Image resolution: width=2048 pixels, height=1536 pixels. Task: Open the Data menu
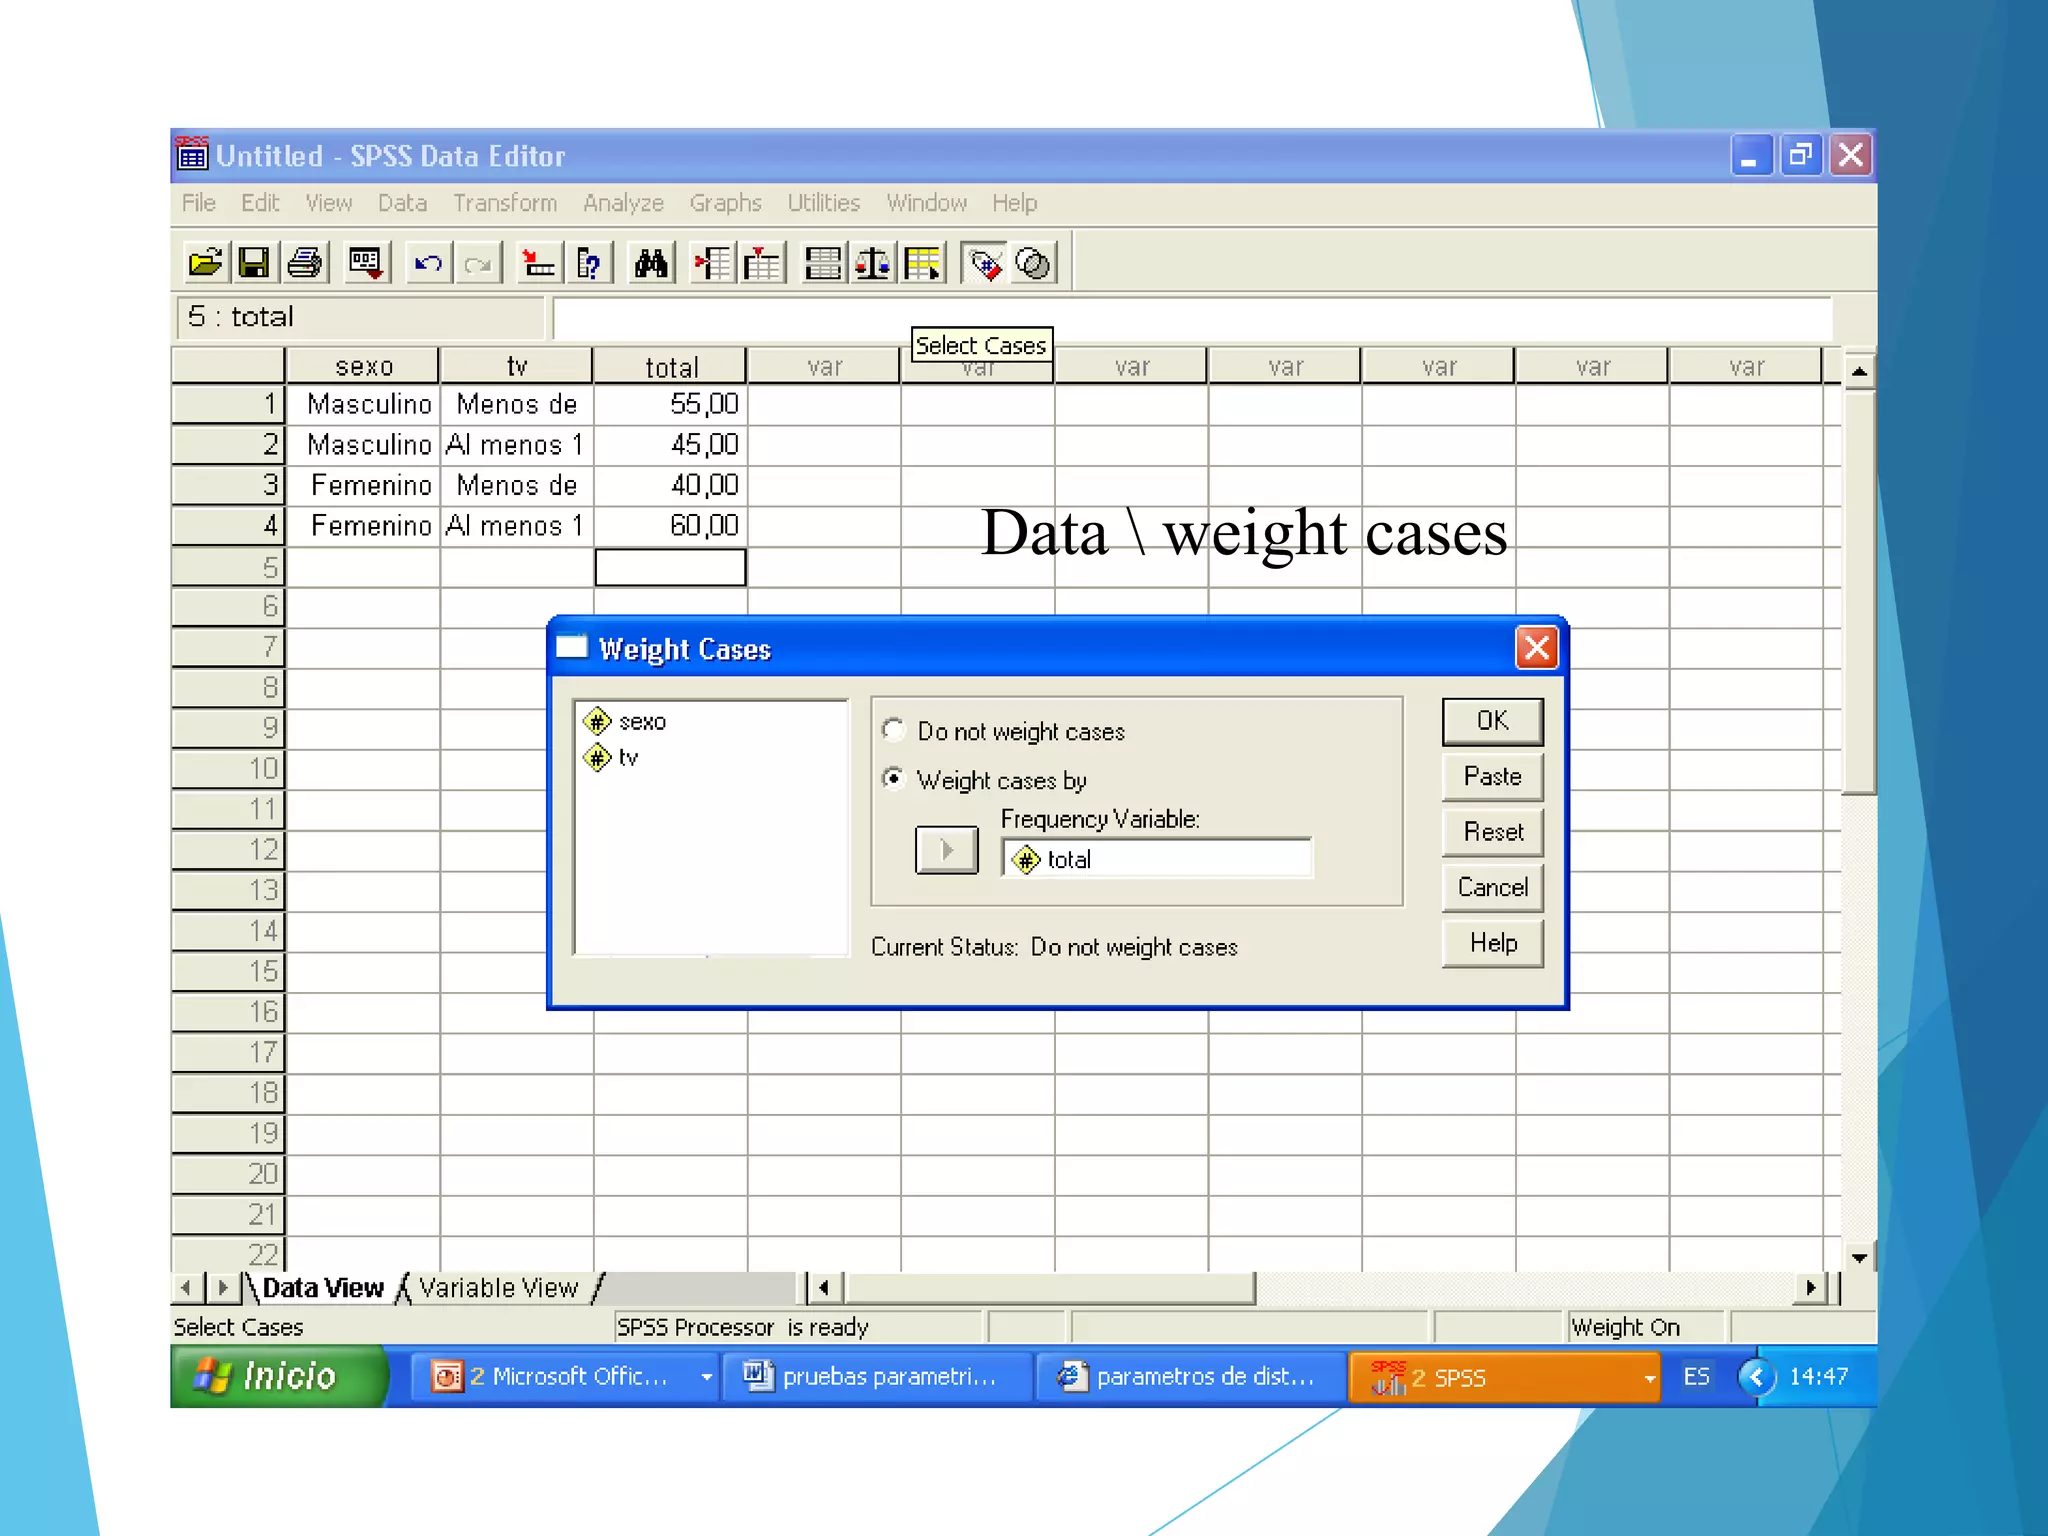402,203
